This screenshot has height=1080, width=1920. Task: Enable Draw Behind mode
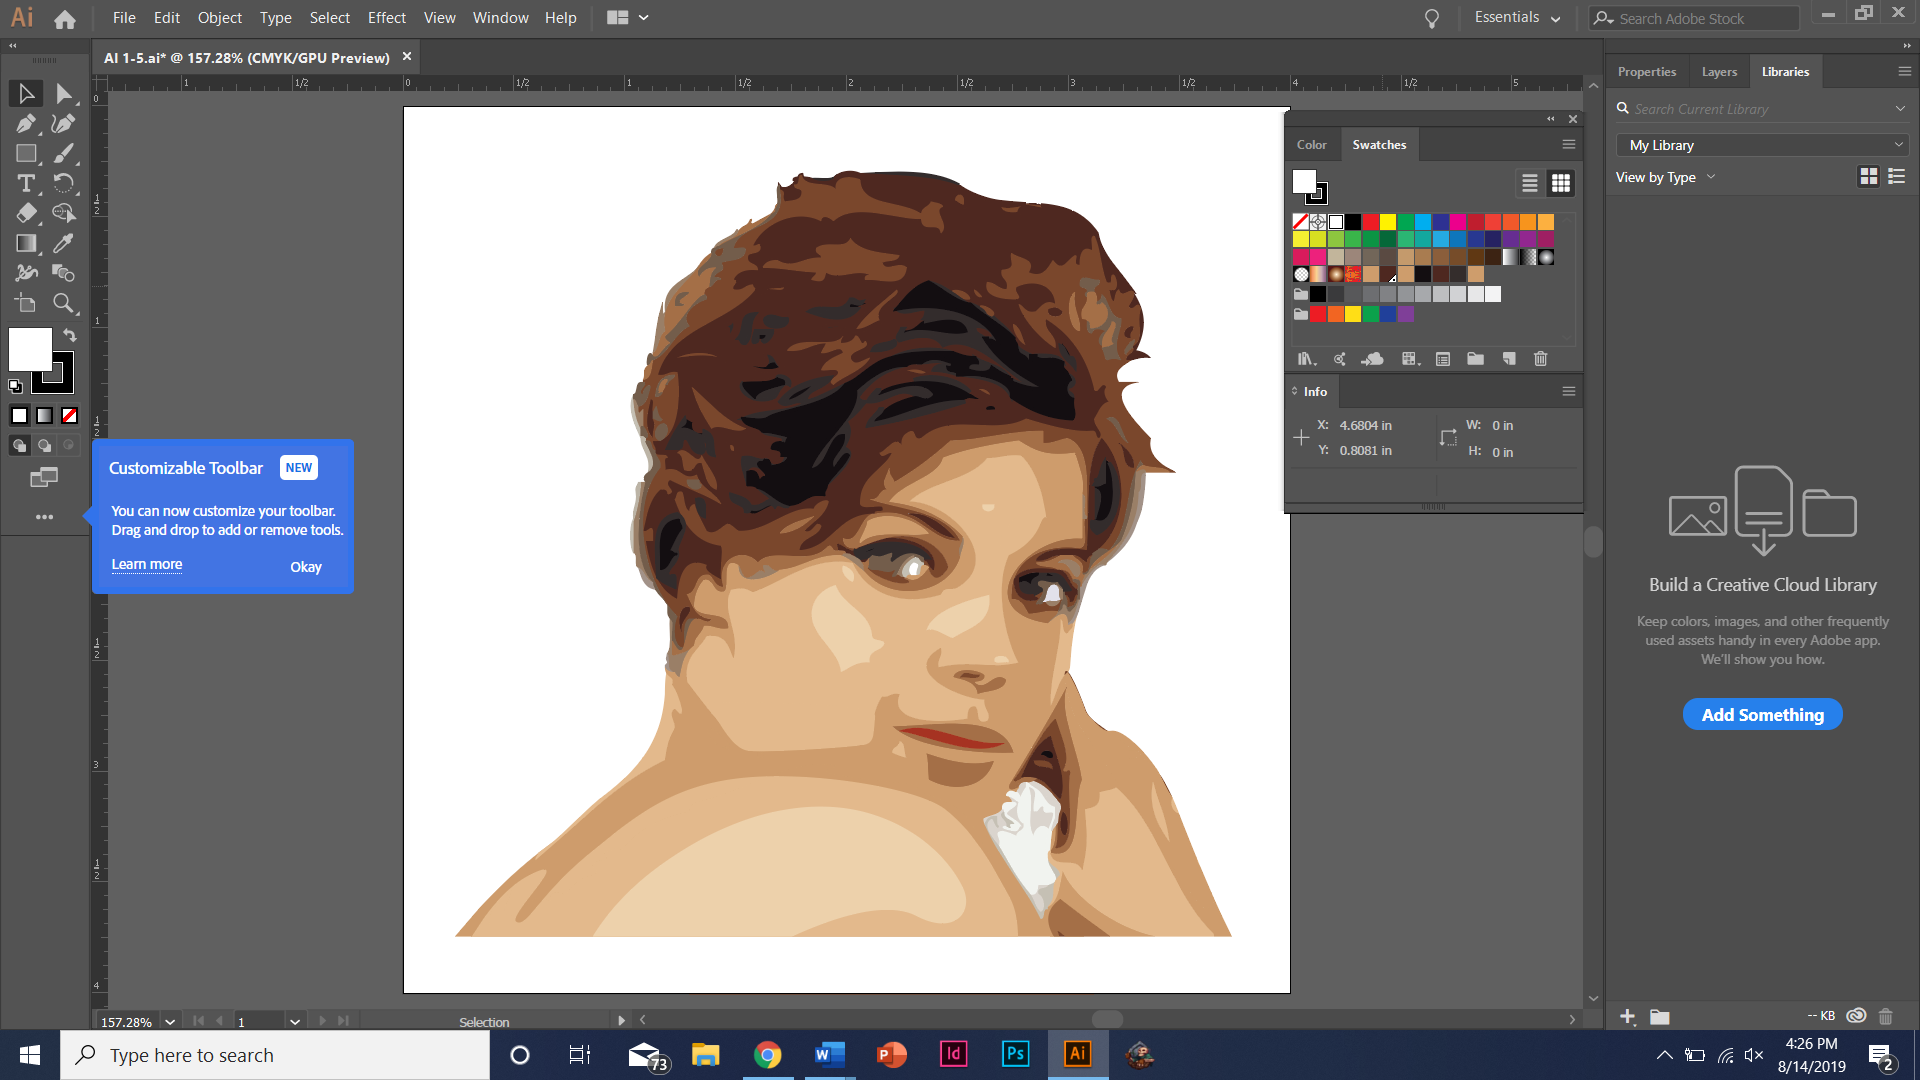44,446
